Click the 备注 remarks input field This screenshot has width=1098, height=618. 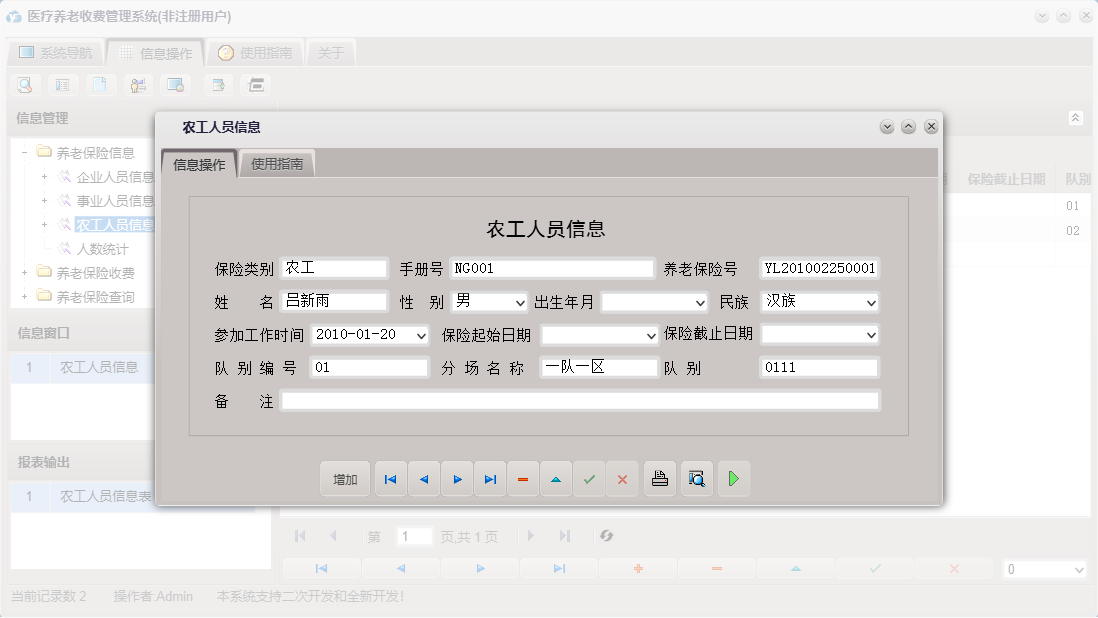[x=580, y=401]
